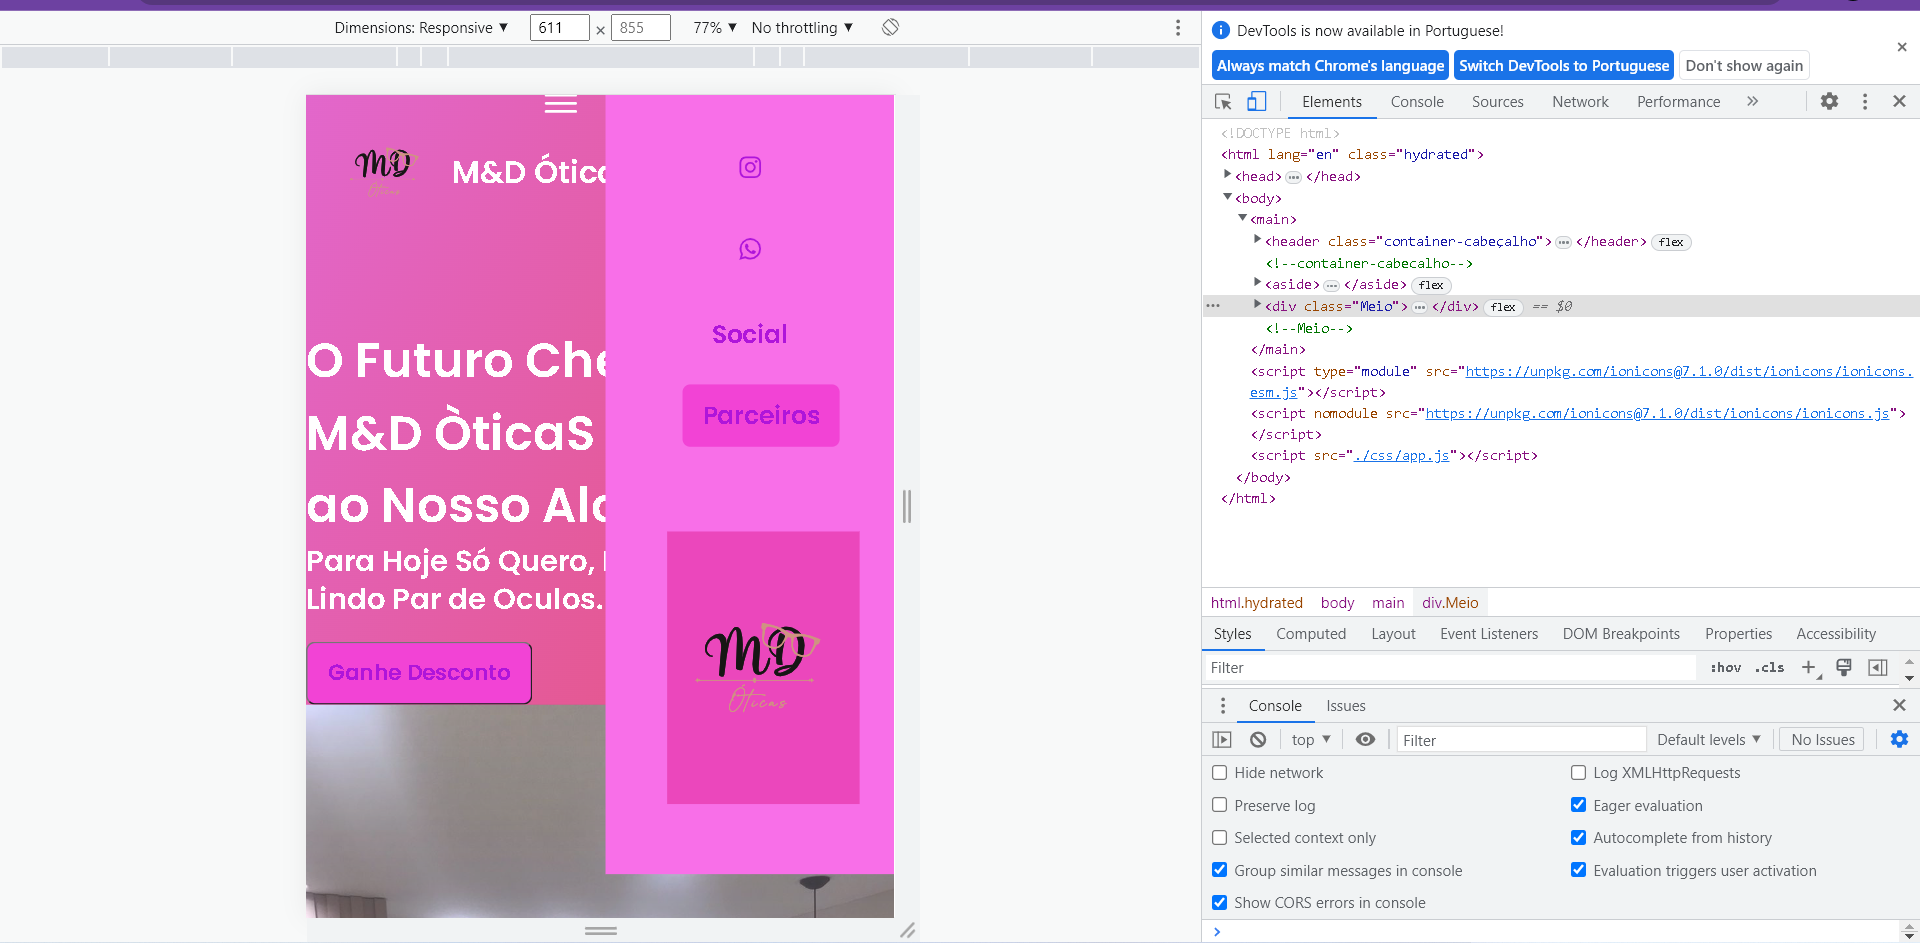Open console settings blue gear
The height and width of the screenshot is (943, 1920).
(1899, 739)
